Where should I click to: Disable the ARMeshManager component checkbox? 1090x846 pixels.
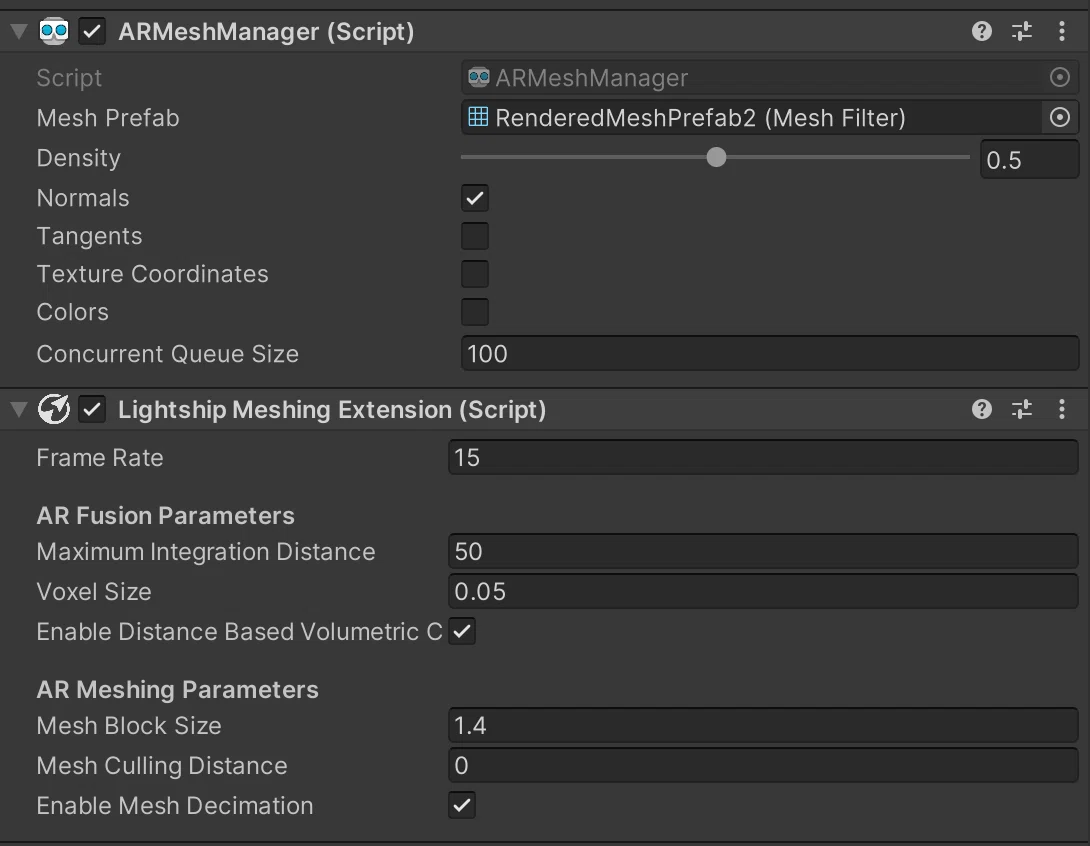92,31
